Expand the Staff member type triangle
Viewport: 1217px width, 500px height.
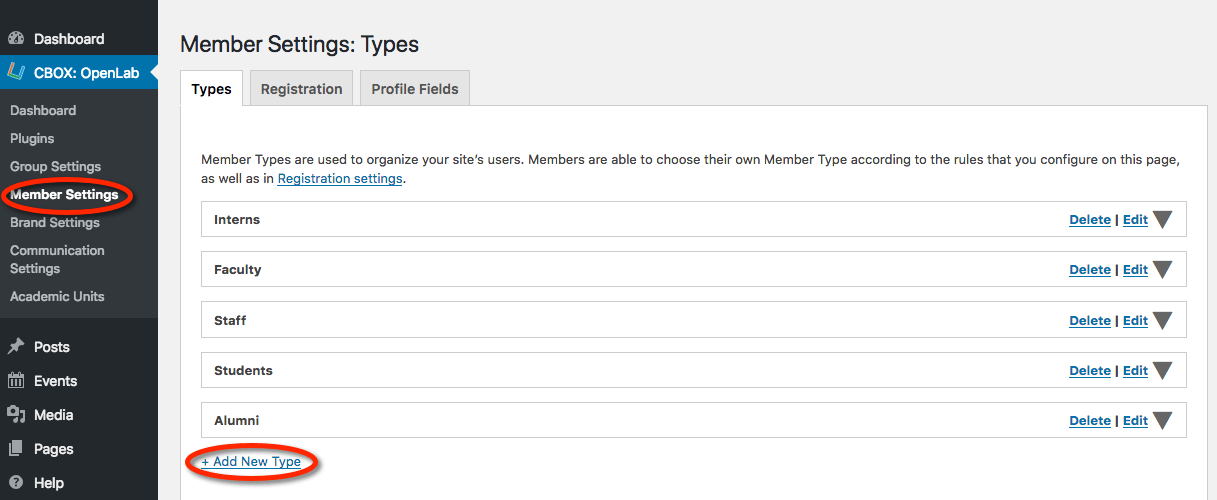1162,321
